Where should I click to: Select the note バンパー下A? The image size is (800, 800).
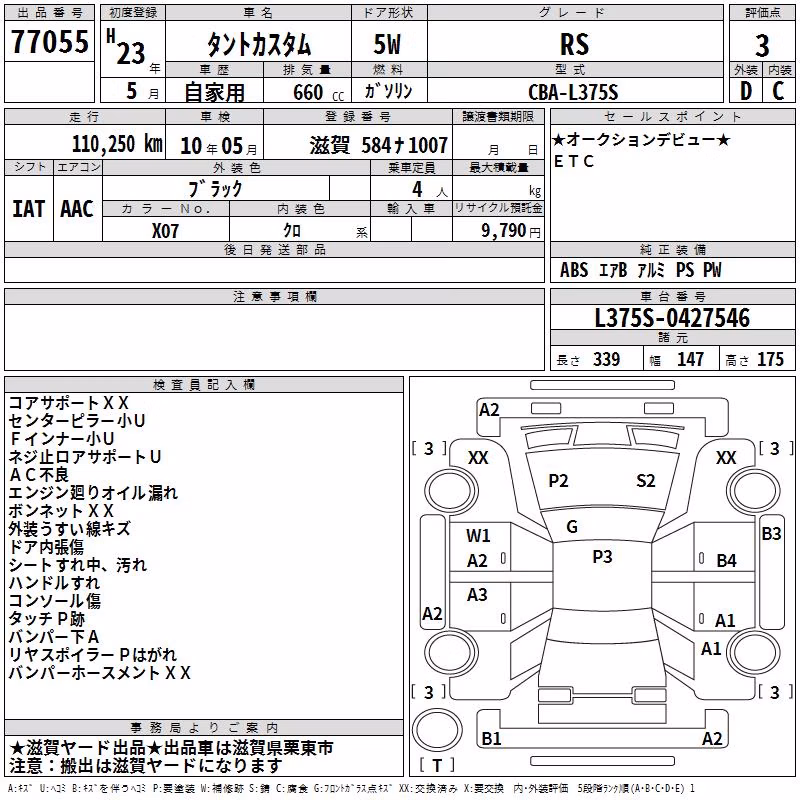[54, 637]
